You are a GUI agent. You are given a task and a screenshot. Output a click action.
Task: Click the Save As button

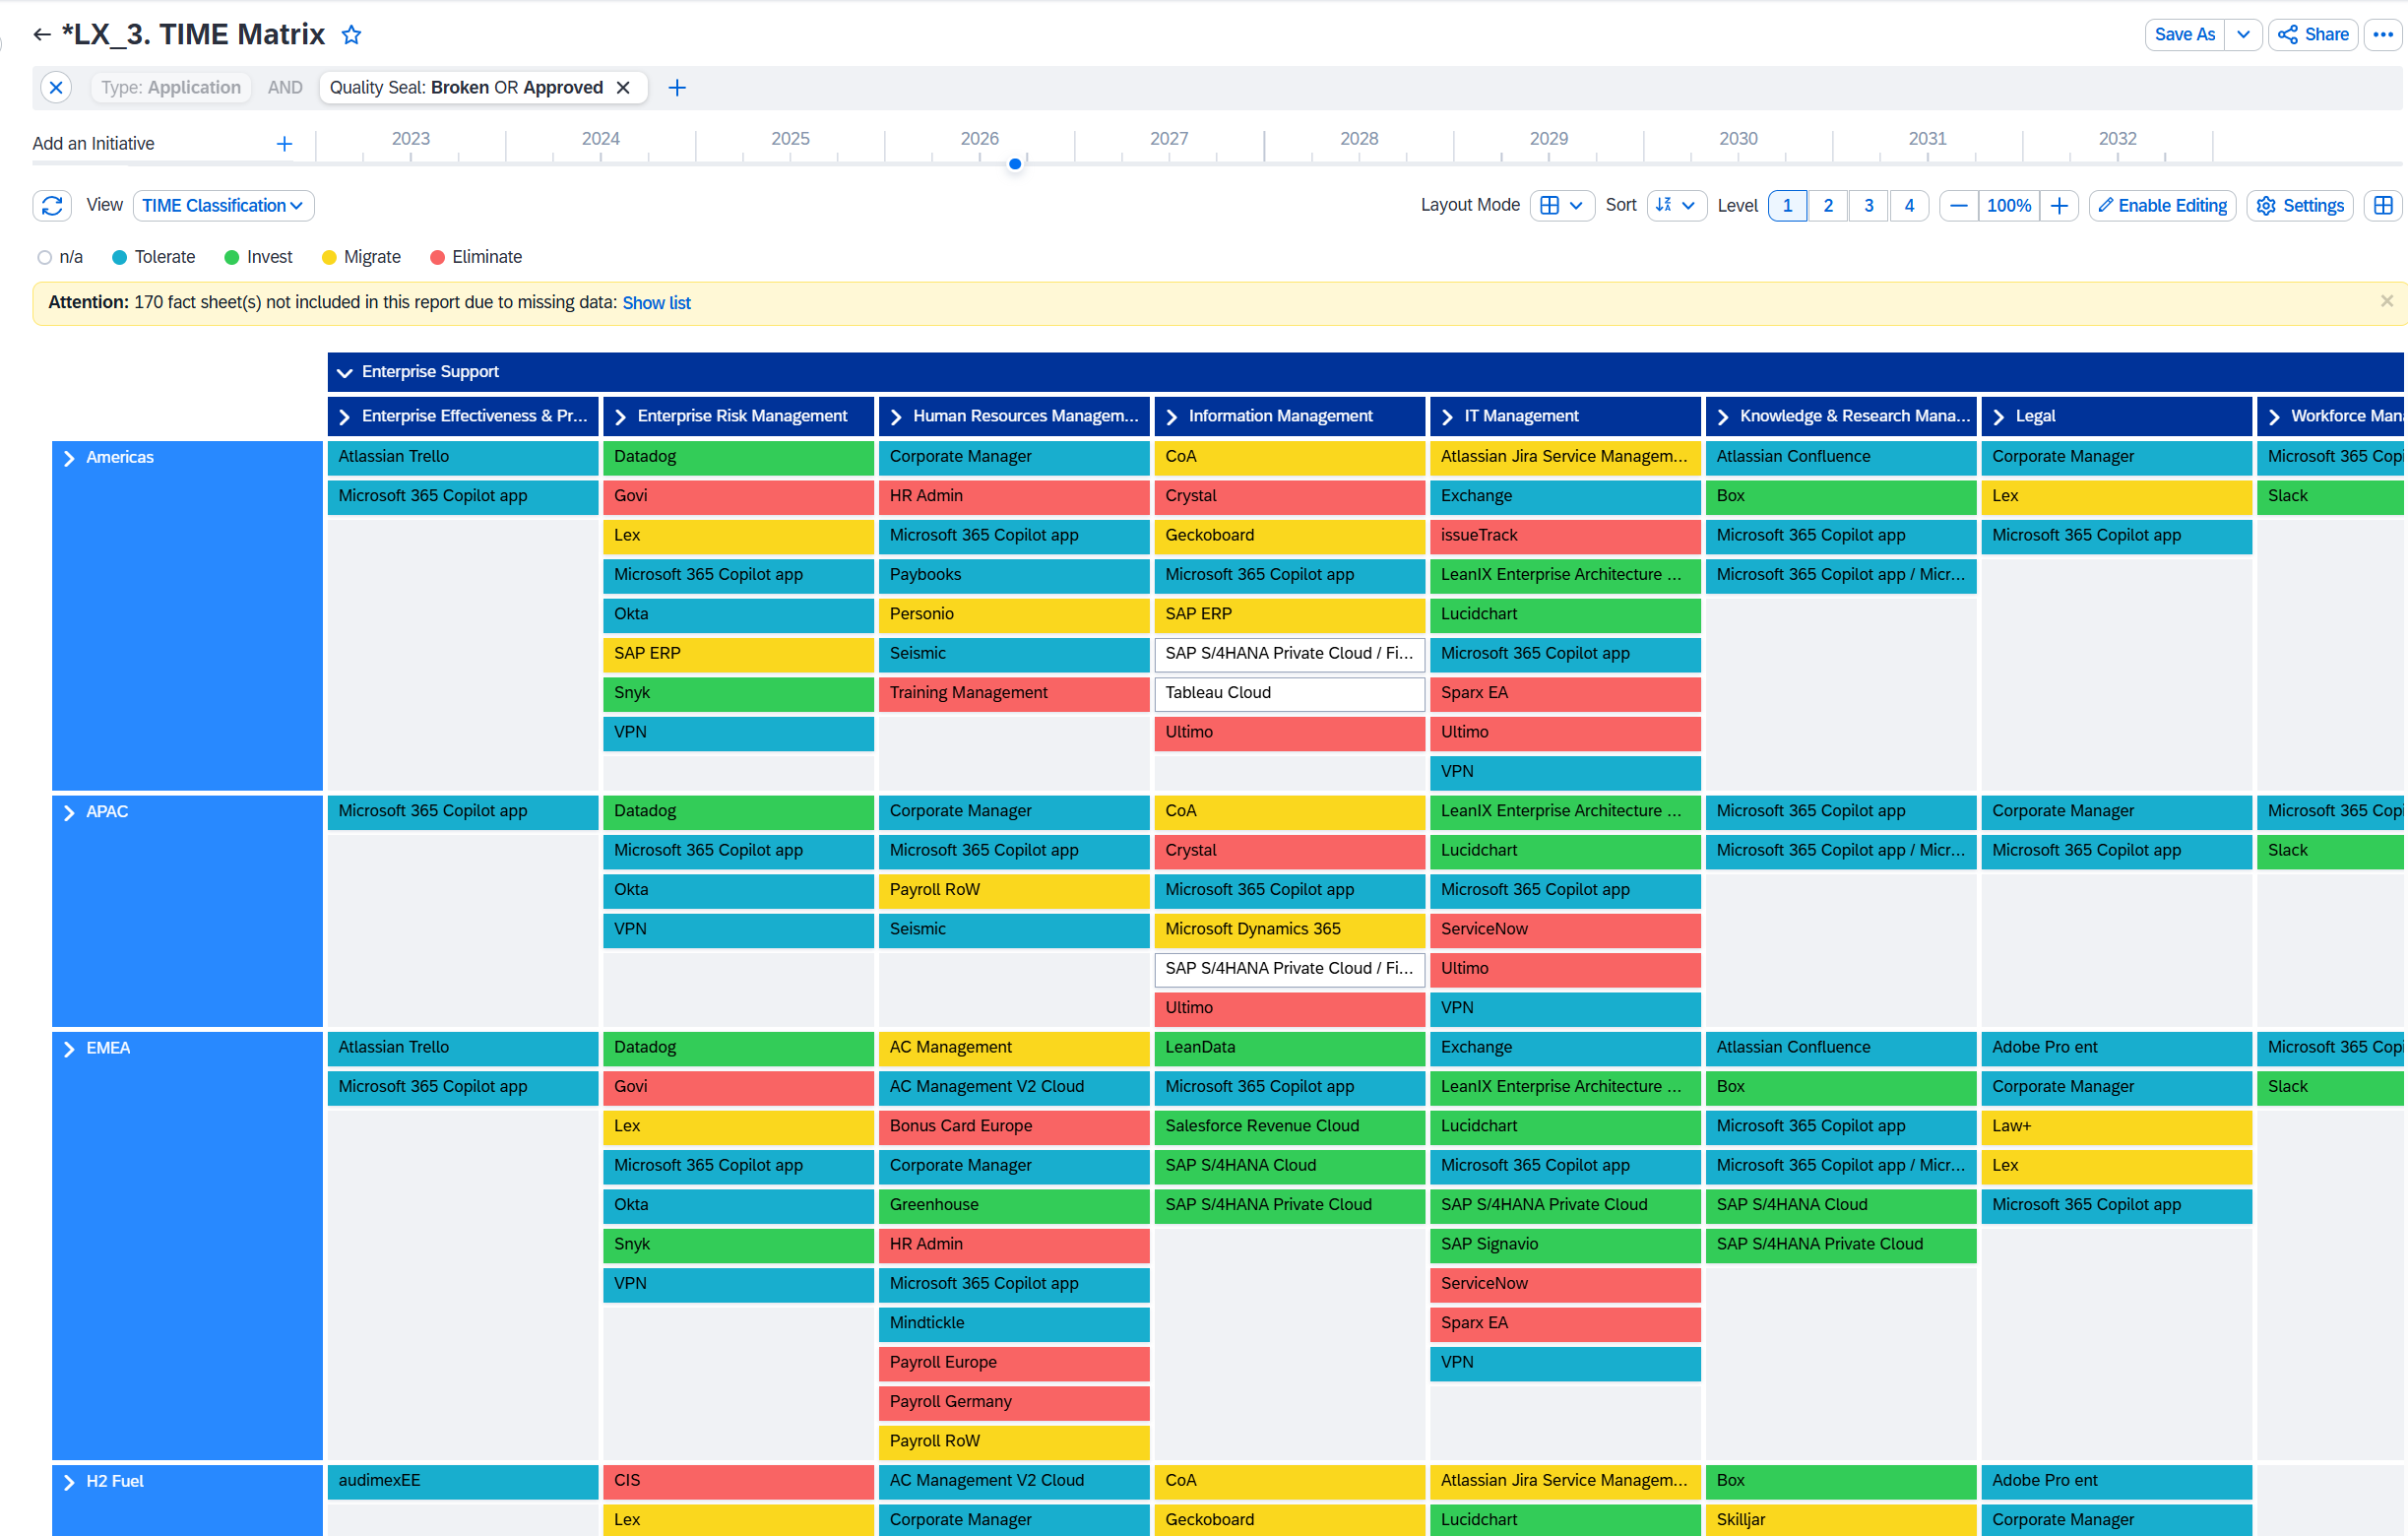click(2185, 35)
